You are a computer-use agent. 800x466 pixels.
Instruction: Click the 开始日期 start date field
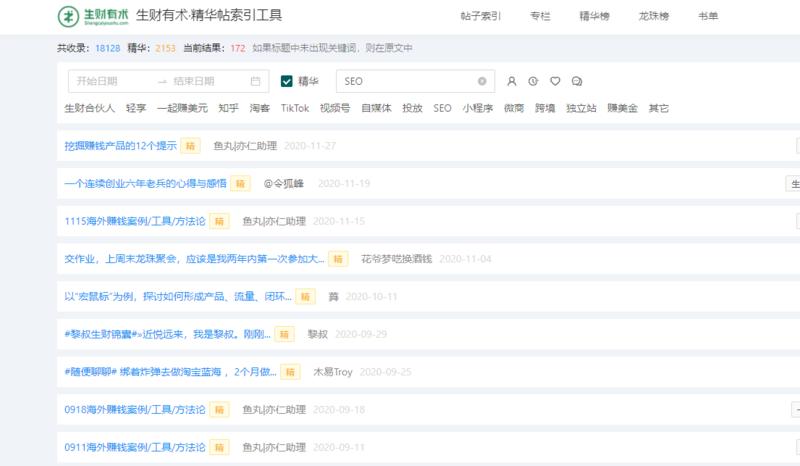click(97, 81)
